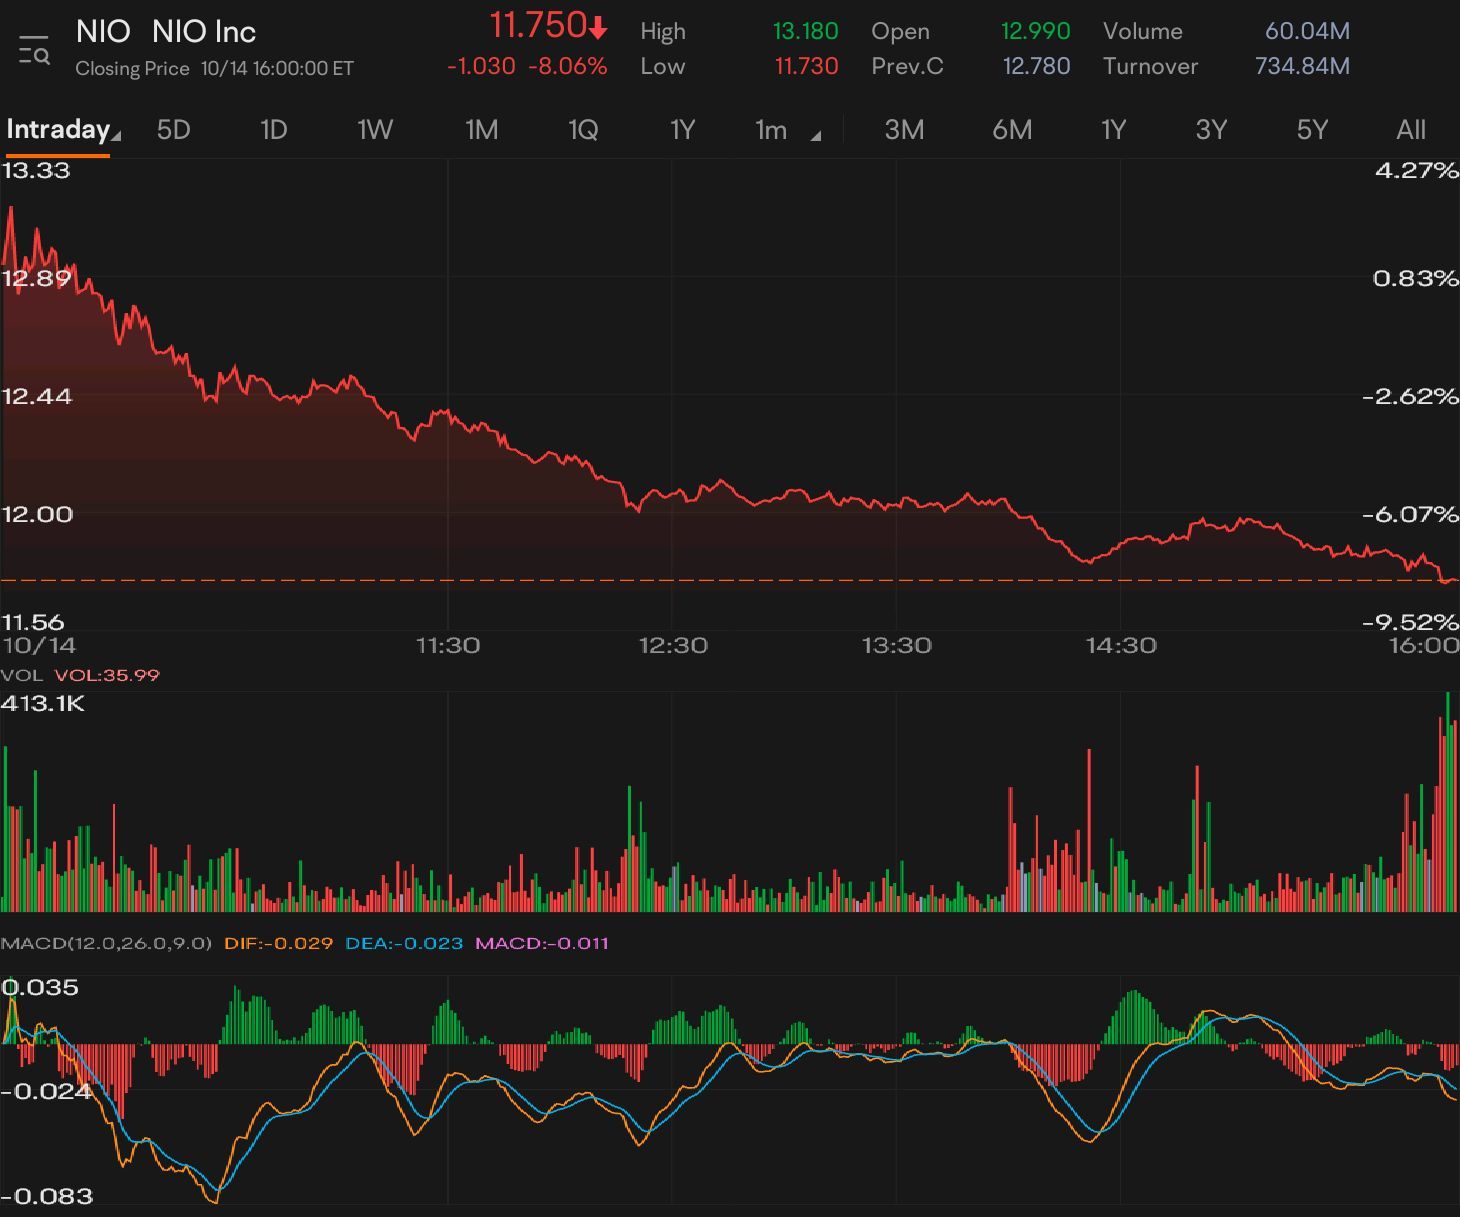Click the -0.083 MACD scale label
The height and width of the screenshot is (1217, 1460).
coord(47,1196)
